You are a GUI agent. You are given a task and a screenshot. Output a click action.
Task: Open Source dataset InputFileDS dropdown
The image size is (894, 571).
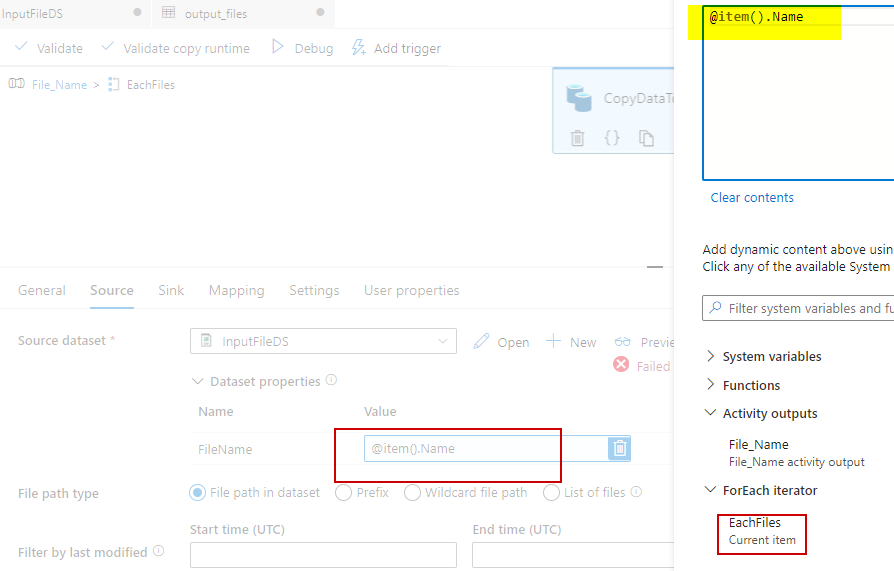(x=323, y=341)
